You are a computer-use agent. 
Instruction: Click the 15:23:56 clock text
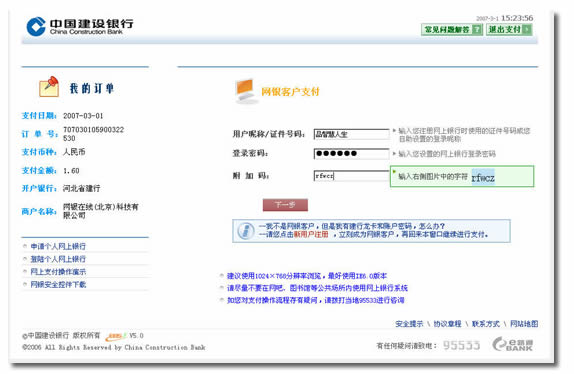tap(517, 18)
